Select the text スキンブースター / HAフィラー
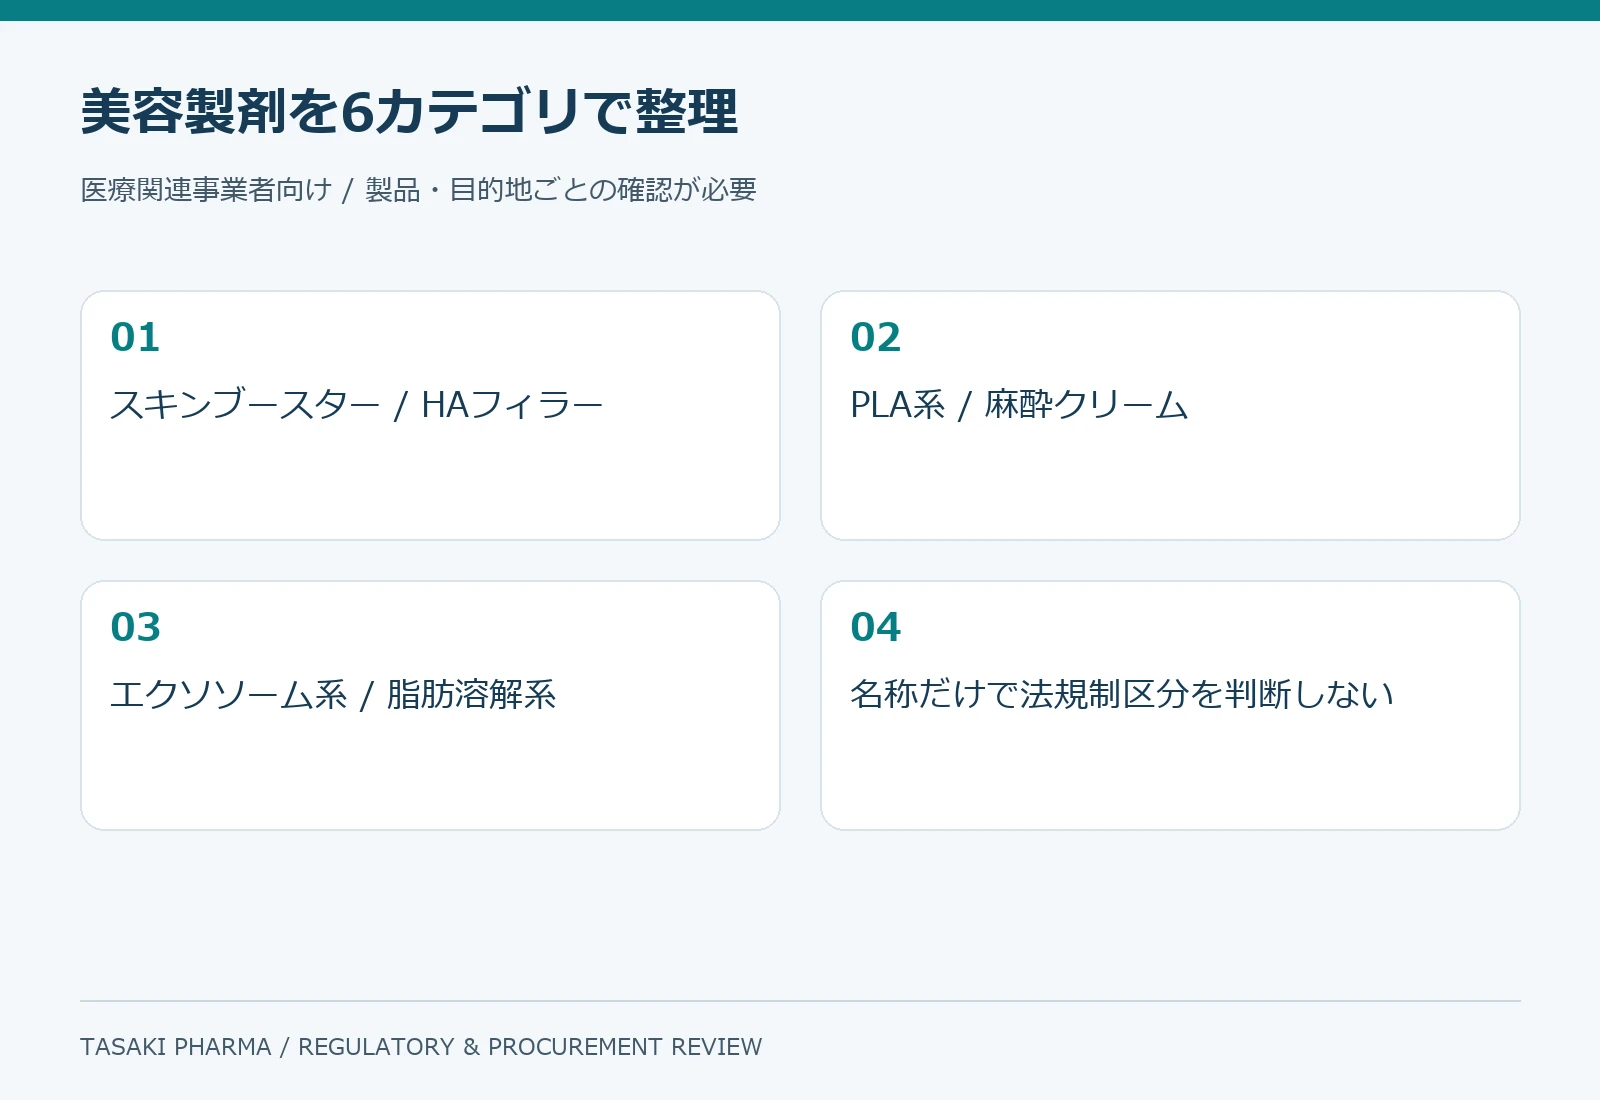The height and width of the screenshot is (1100, 1600). coord(356,404)
